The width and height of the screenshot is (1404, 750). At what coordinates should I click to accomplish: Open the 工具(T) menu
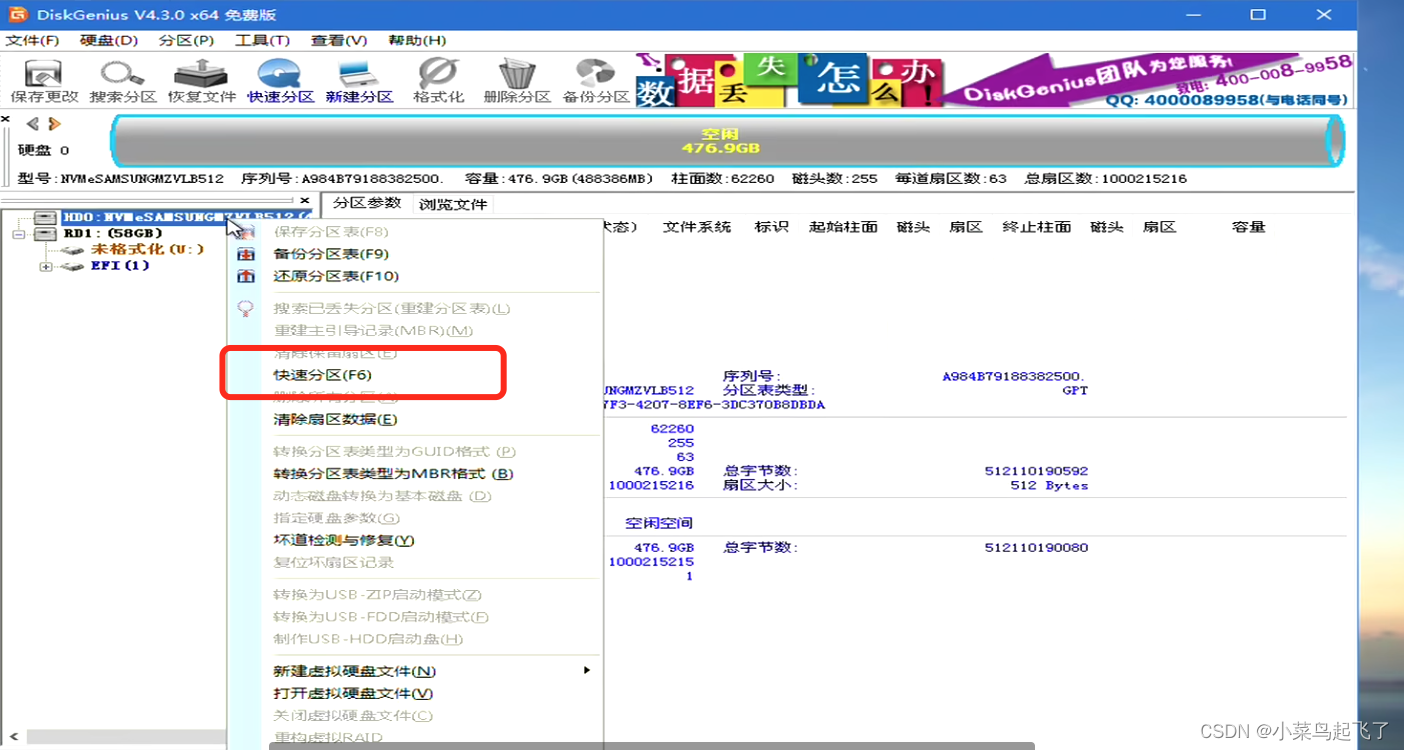(262, 40)
